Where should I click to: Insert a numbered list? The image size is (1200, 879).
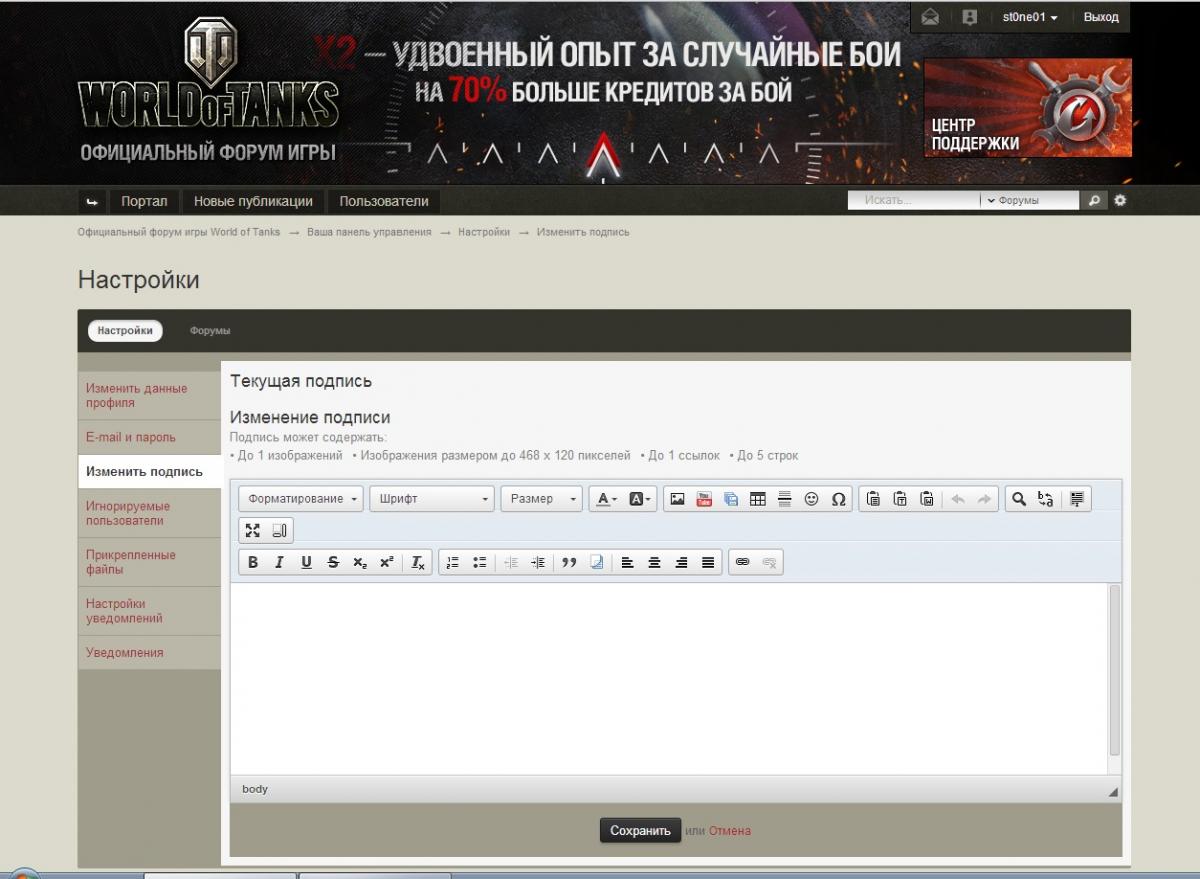coord(452,562)
